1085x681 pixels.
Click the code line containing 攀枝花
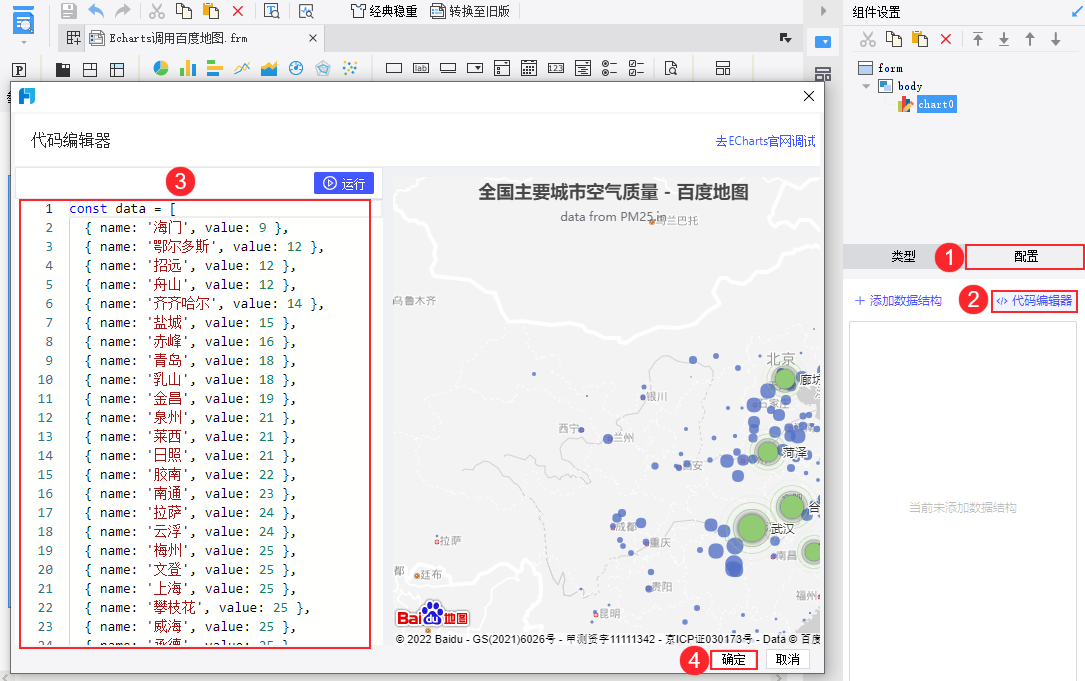click(197, 608)
